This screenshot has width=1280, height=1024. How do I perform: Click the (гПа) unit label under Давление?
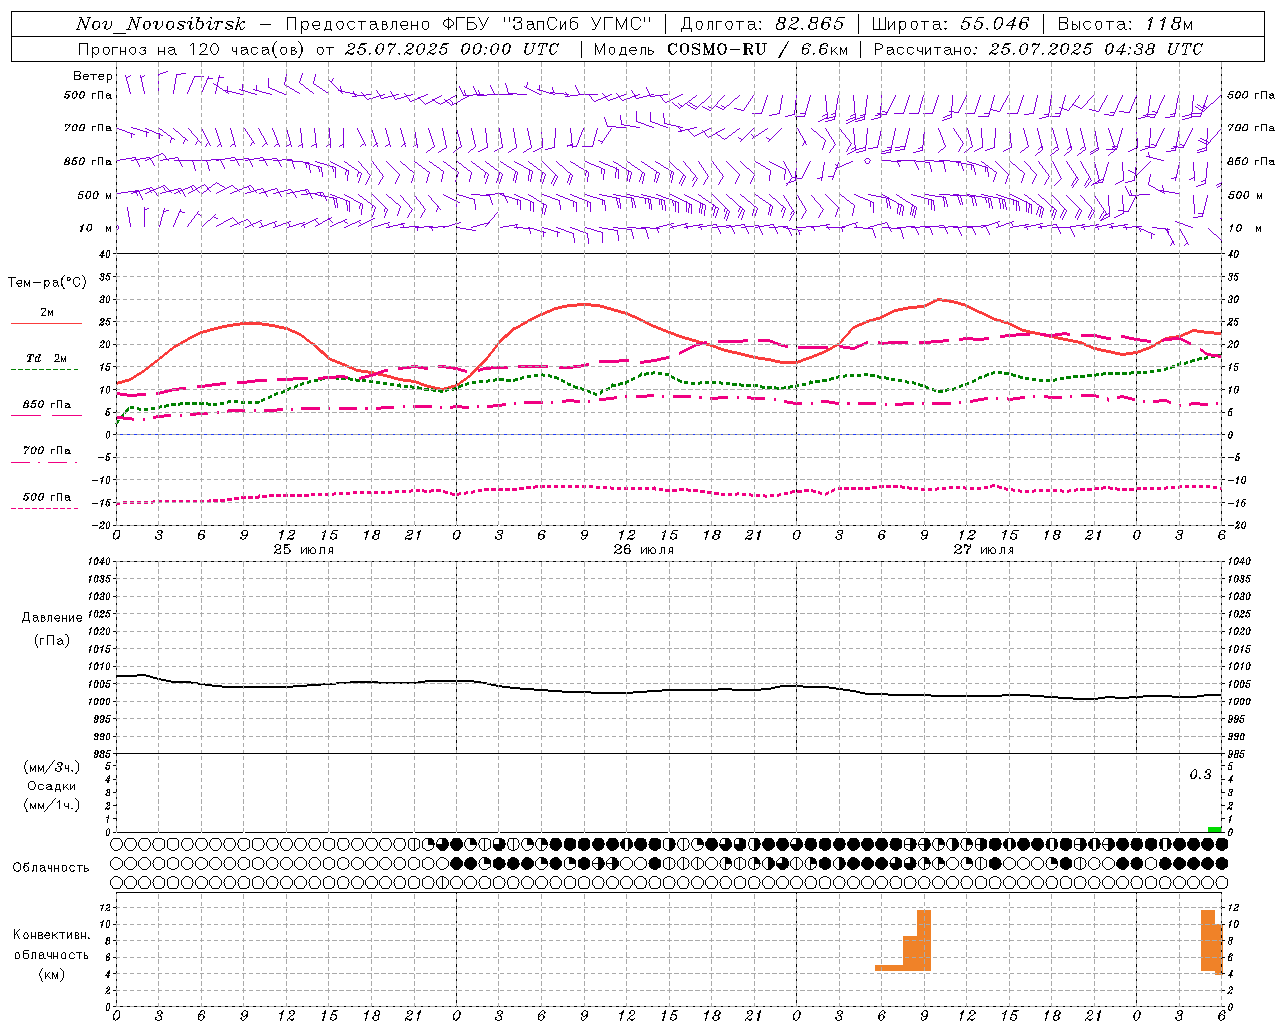(x=52, y=640)
